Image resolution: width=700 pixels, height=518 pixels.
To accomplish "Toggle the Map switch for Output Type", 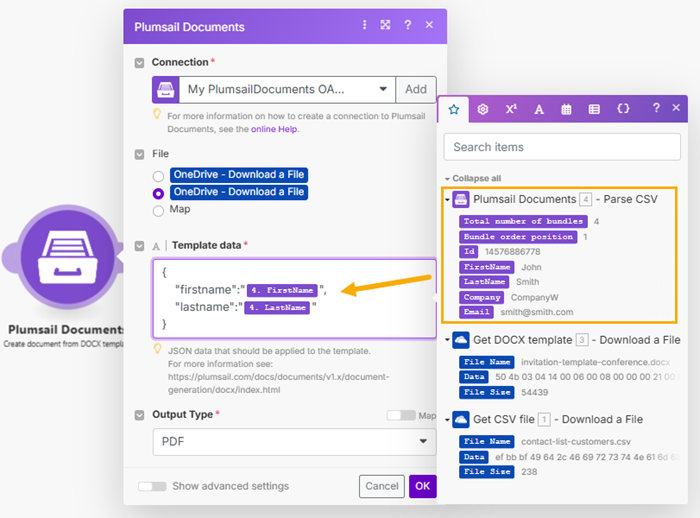I will [401, 415].
